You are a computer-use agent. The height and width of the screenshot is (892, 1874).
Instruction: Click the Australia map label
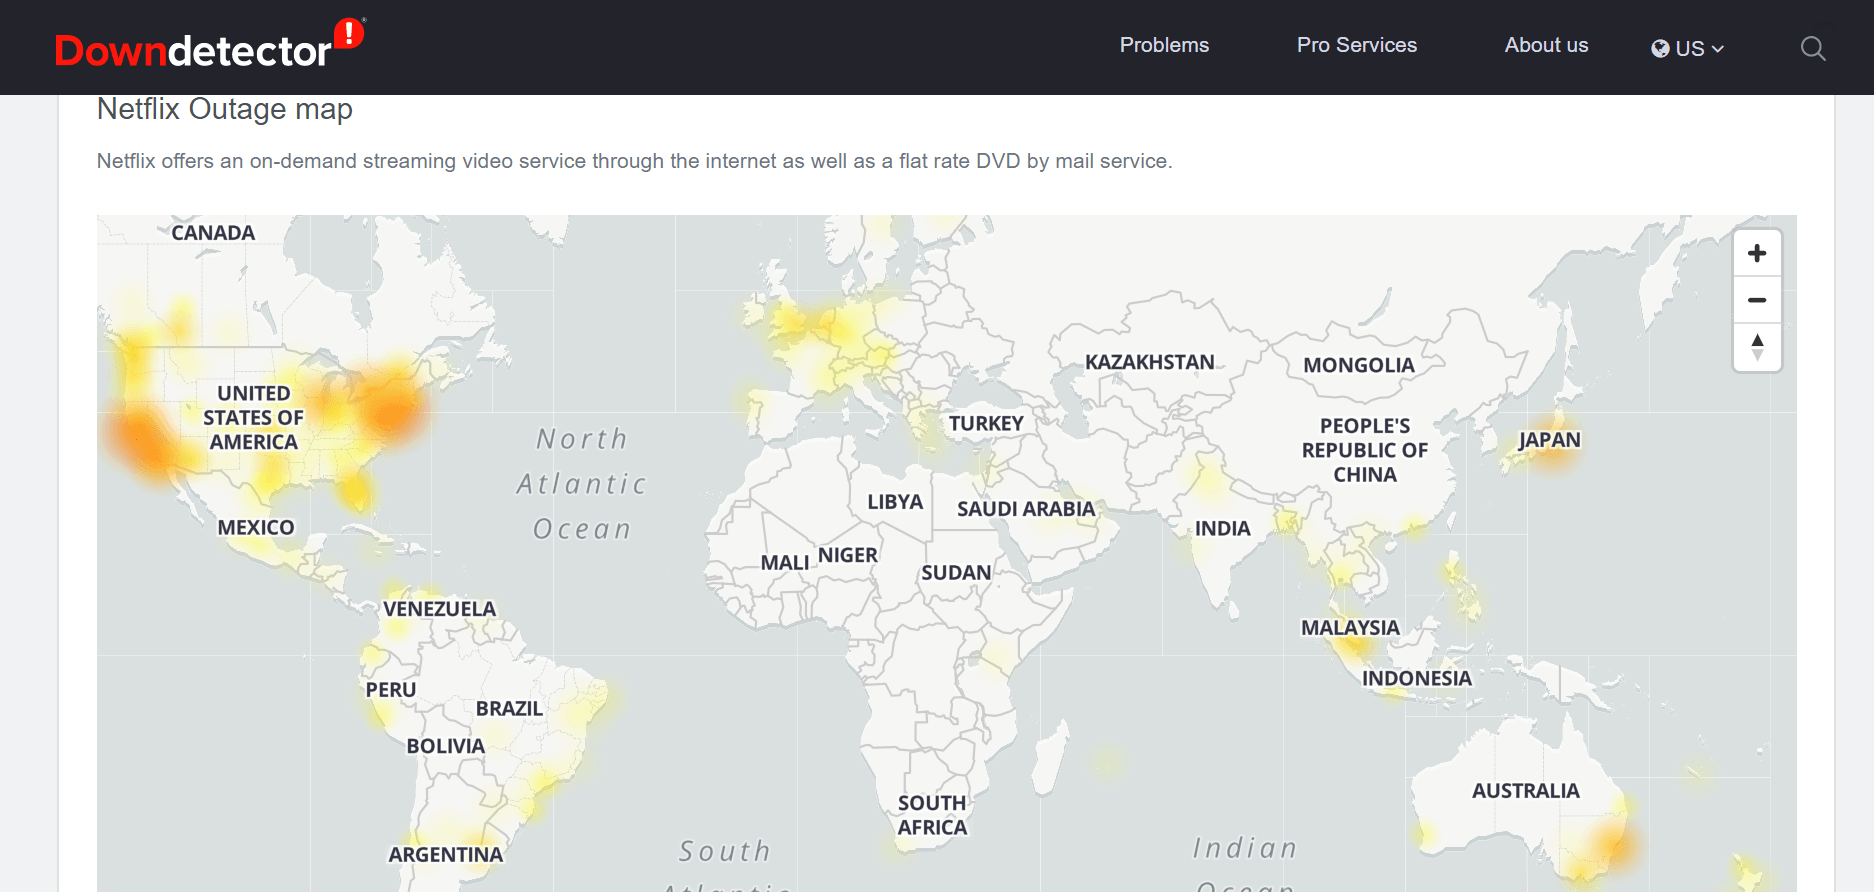pos(1526,791)
